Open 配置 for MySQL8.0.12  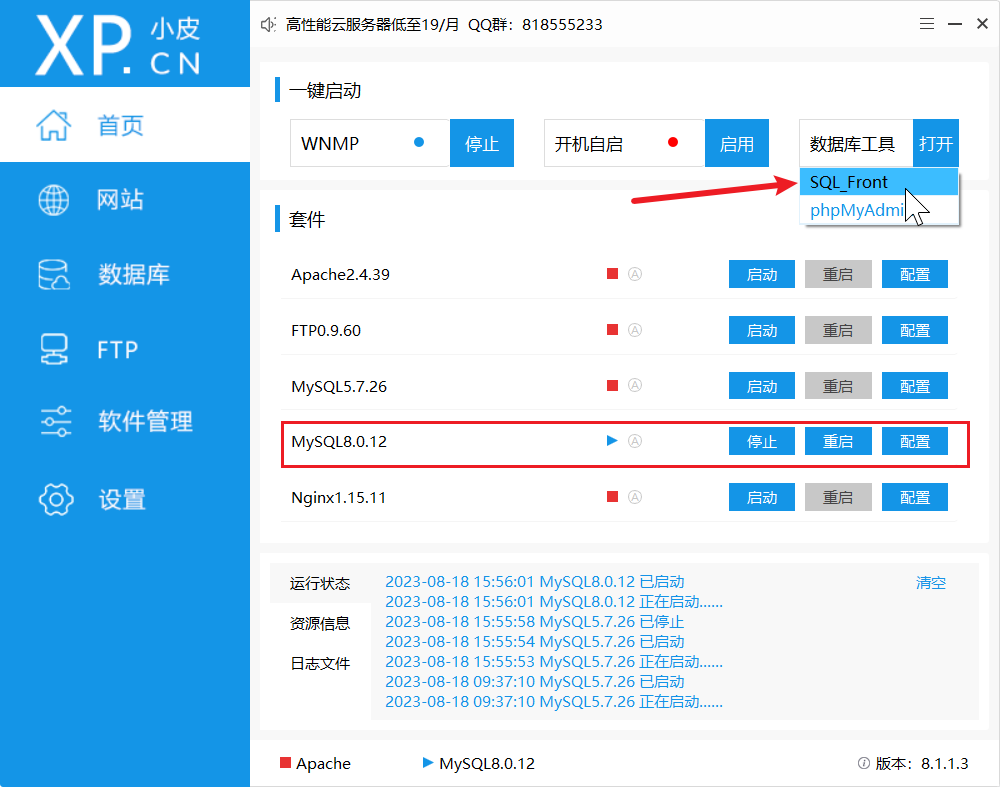coord(915,441)
